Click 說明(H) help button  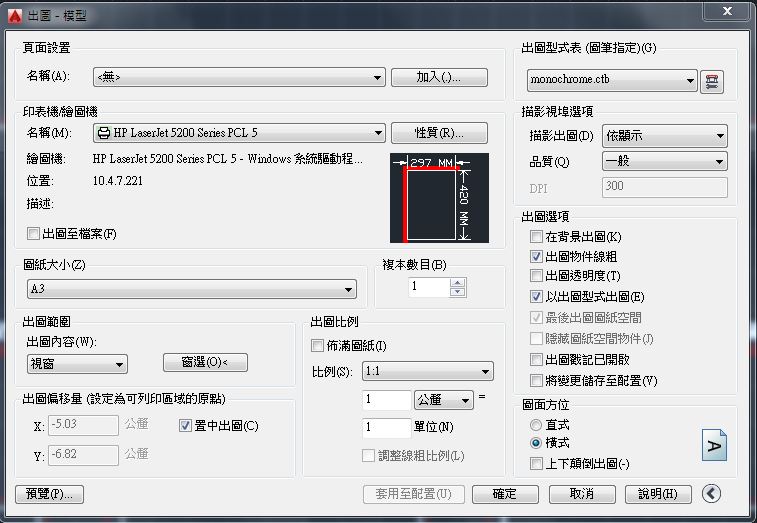658,494
